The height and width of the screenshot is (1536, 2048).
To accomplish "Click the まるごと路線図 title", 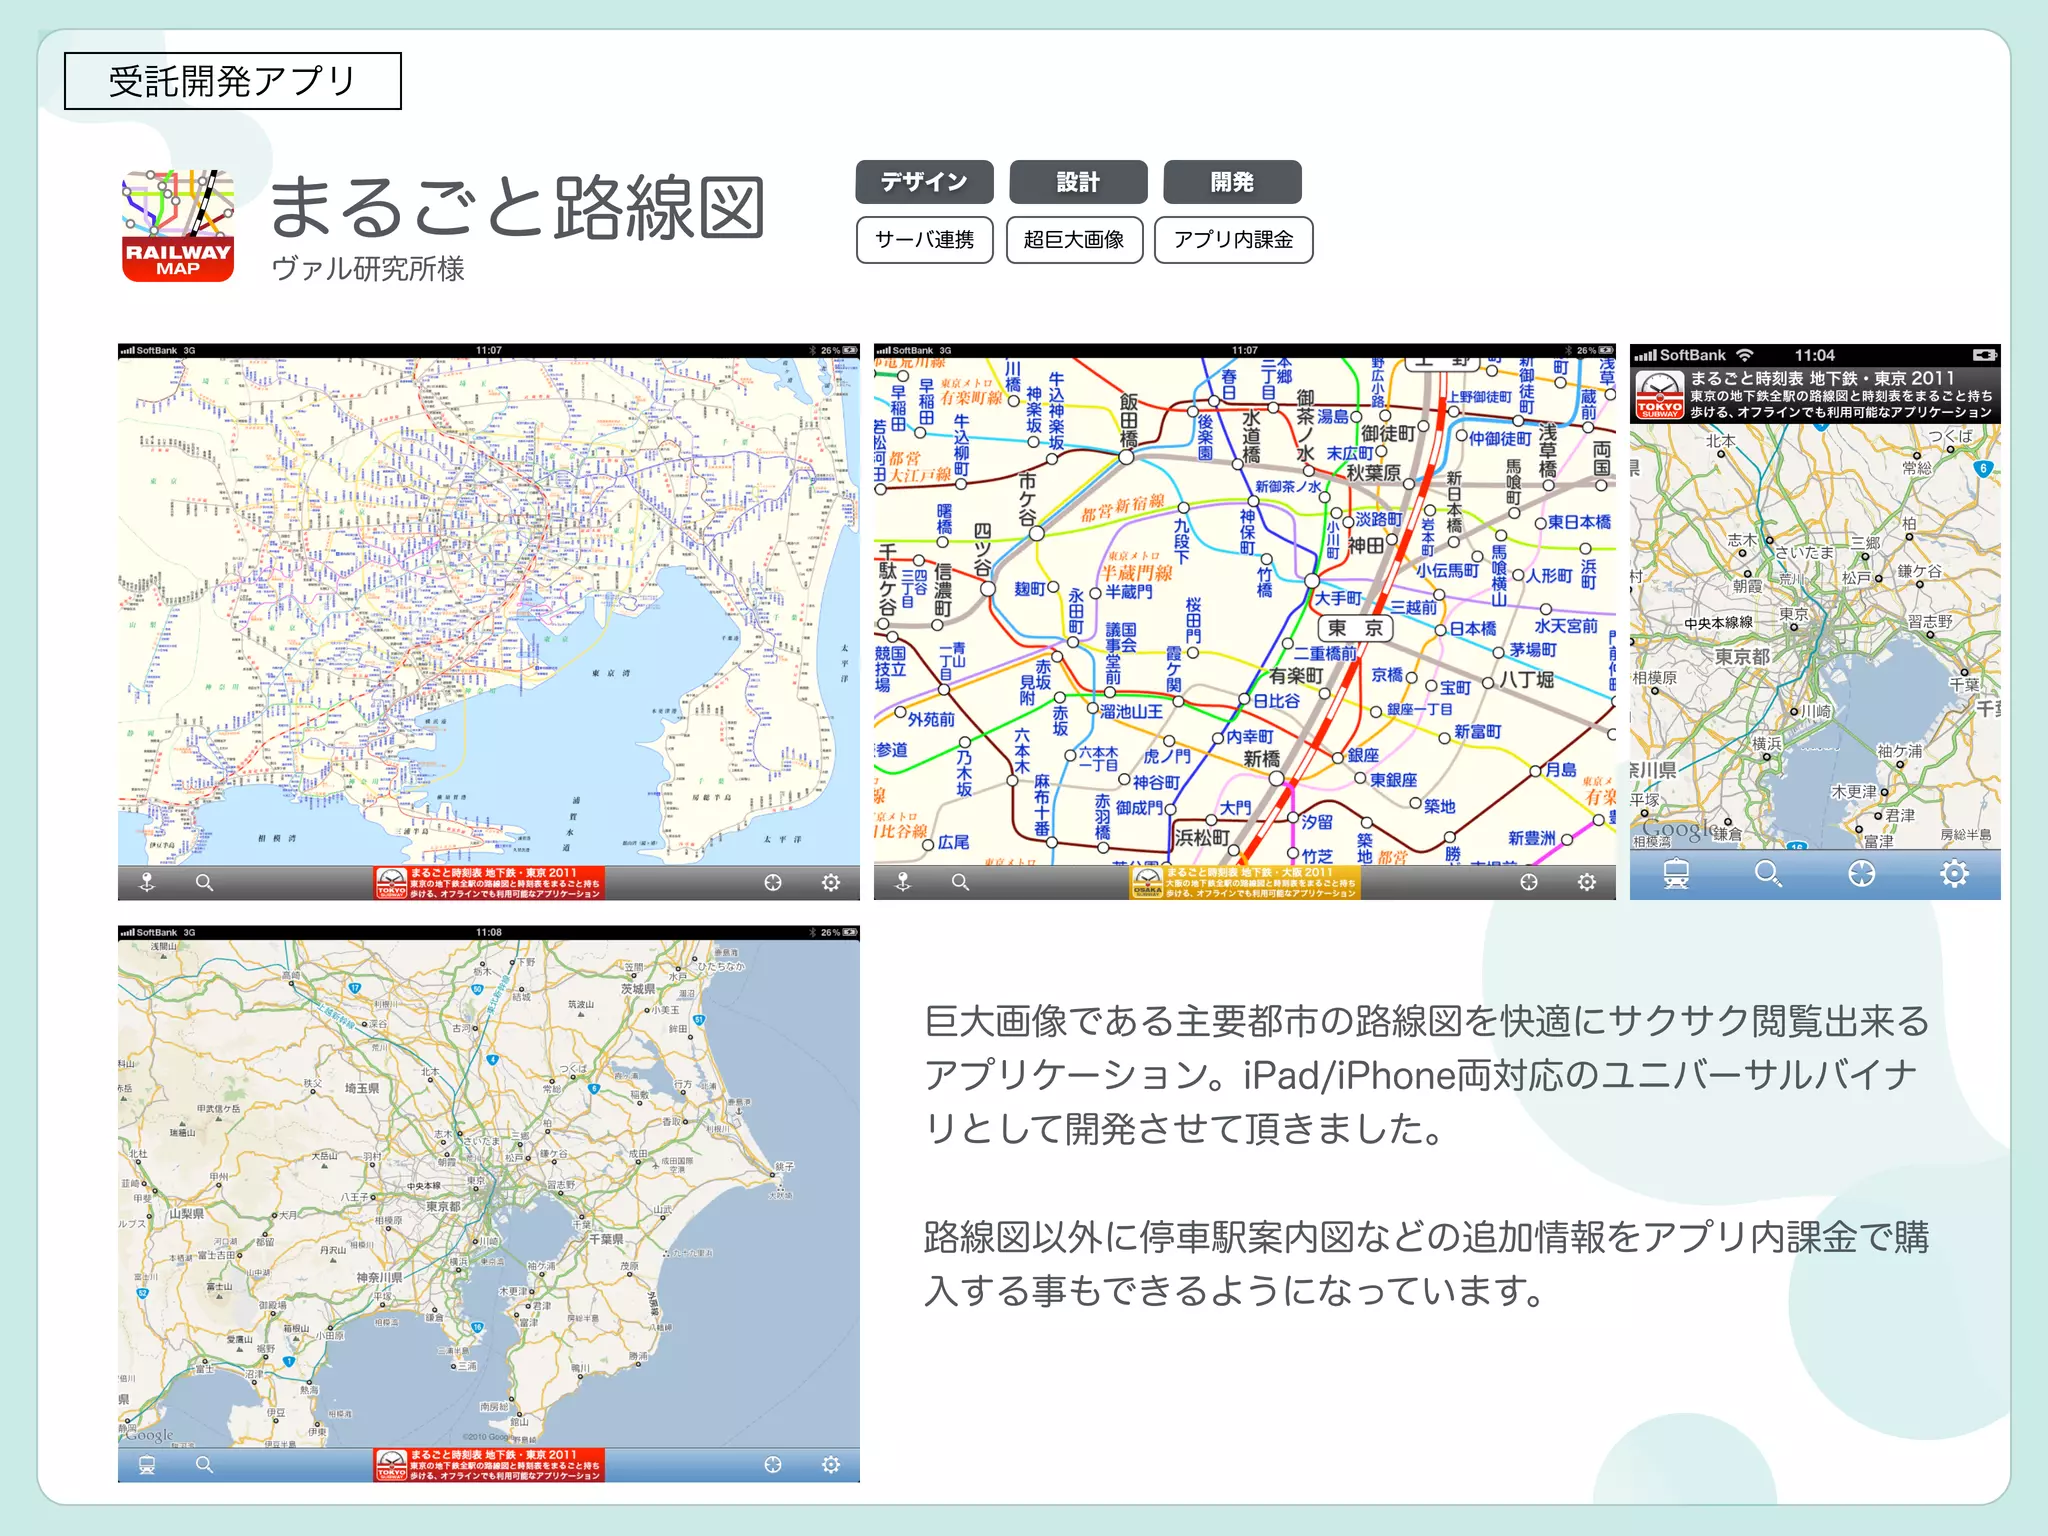I will (x=518, y=208).
